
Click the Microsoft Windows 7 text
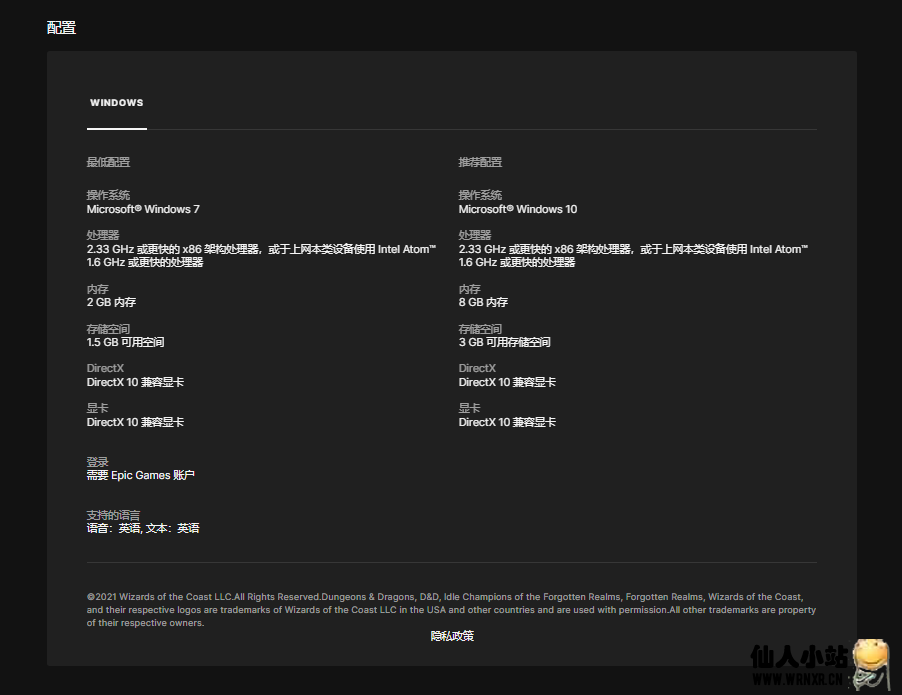tap(143, 209)
